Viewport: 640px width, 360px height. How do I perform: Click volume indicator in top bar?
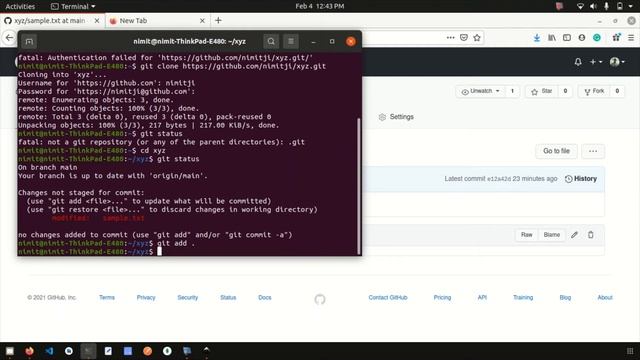[593, 6]
